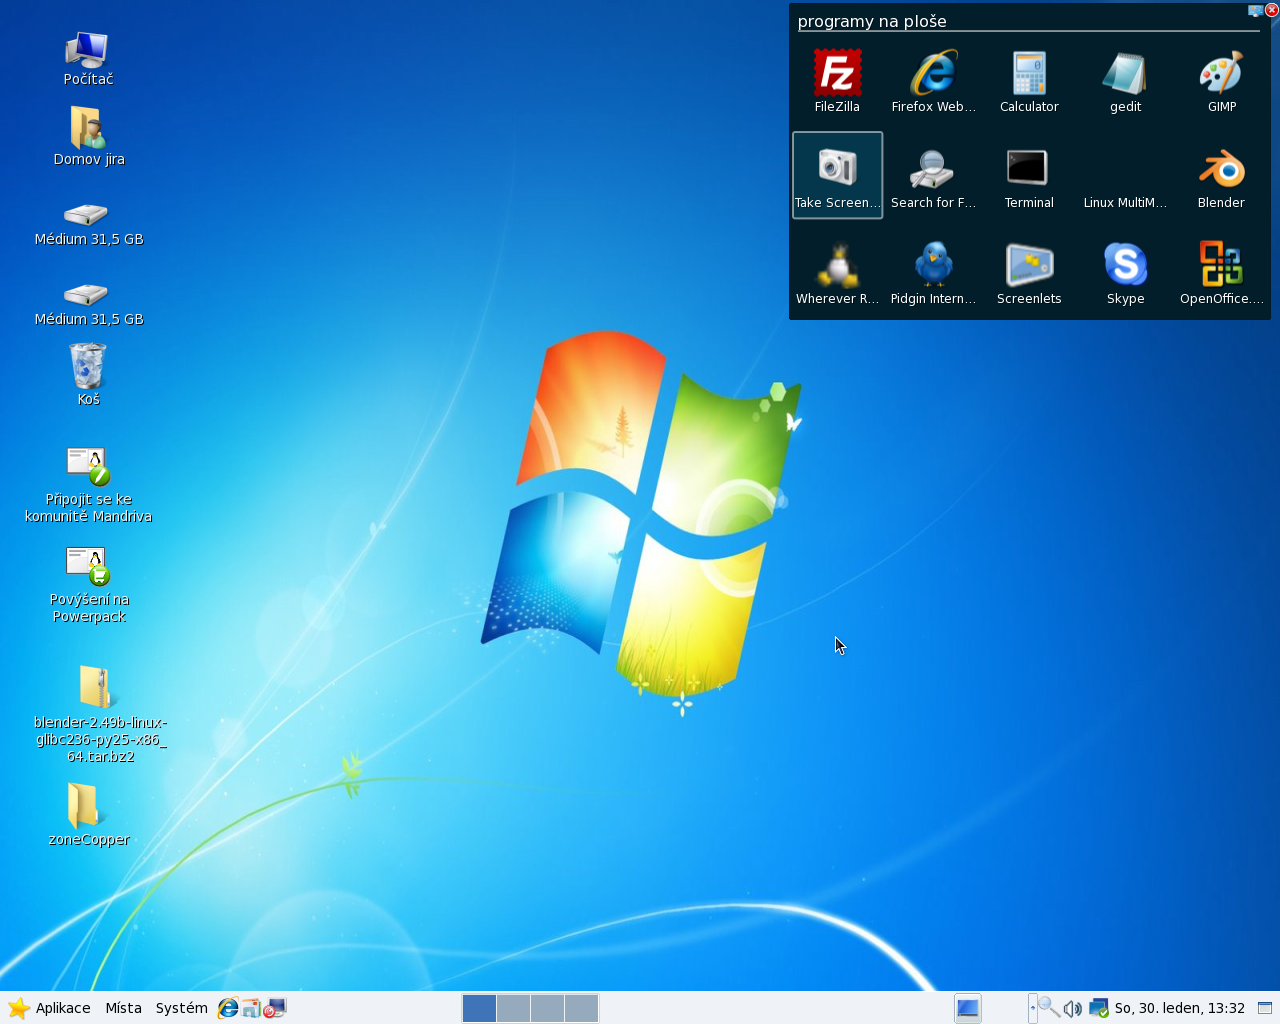1280x1024 pixels.
Task: Click the notification area handle
Action: 1032,1008
